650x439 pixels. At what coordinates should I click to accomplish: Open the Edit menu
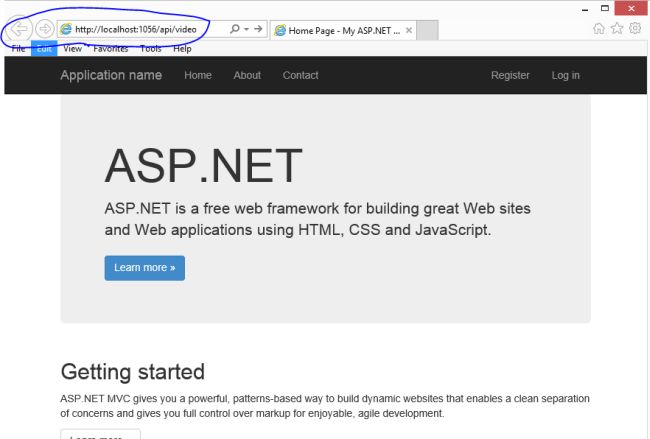click(x=44, y=49)
